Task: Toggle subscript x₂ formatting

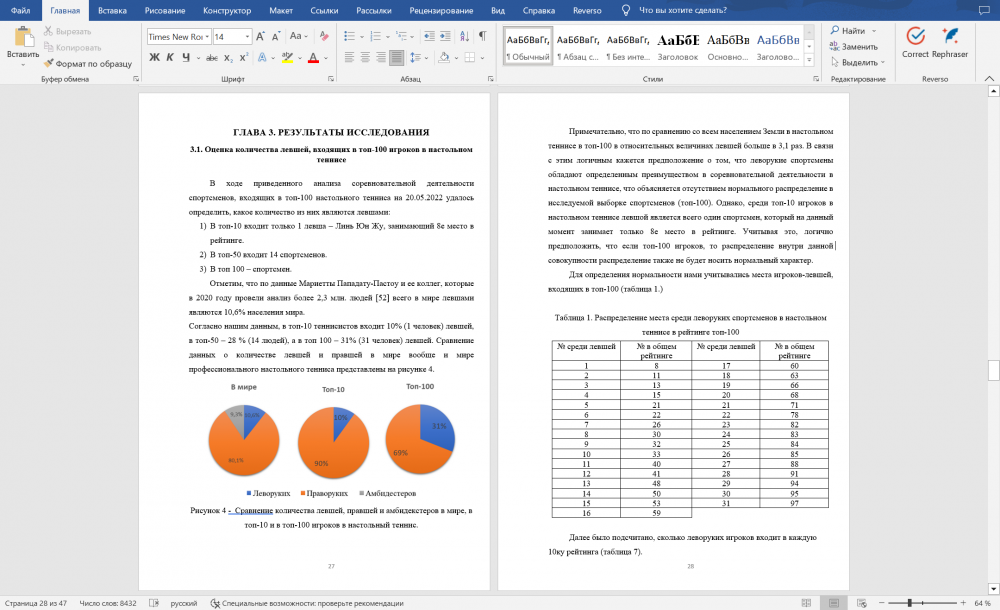Action: pyautogui.click(x=228, y=58)
